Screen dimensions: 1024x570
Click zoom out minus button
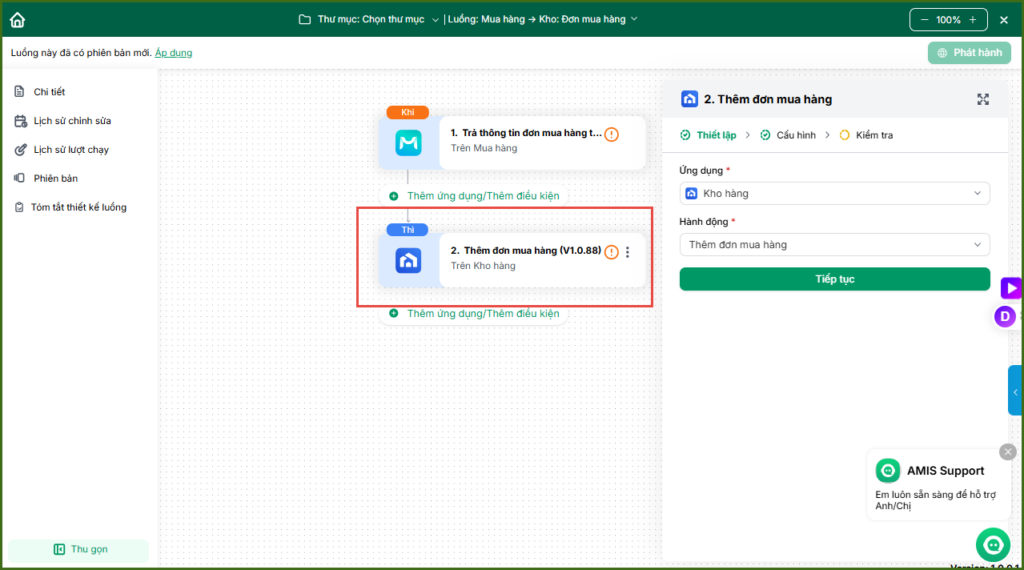[923, 20]
